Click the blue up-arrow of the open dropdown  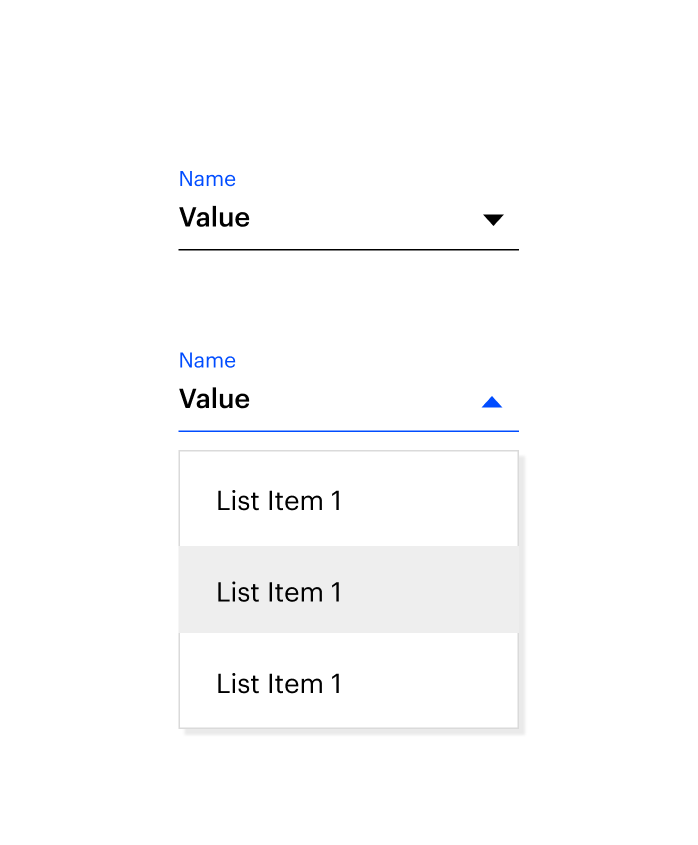[x=491, y=402]
